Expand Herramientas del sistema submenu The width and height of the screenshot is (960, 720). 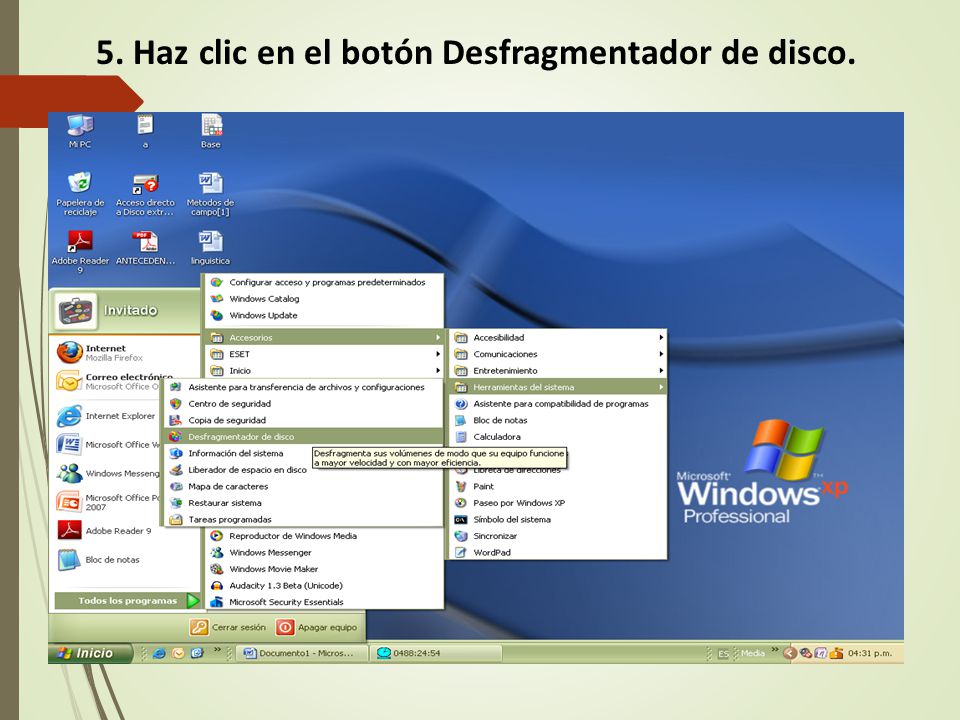558,387
